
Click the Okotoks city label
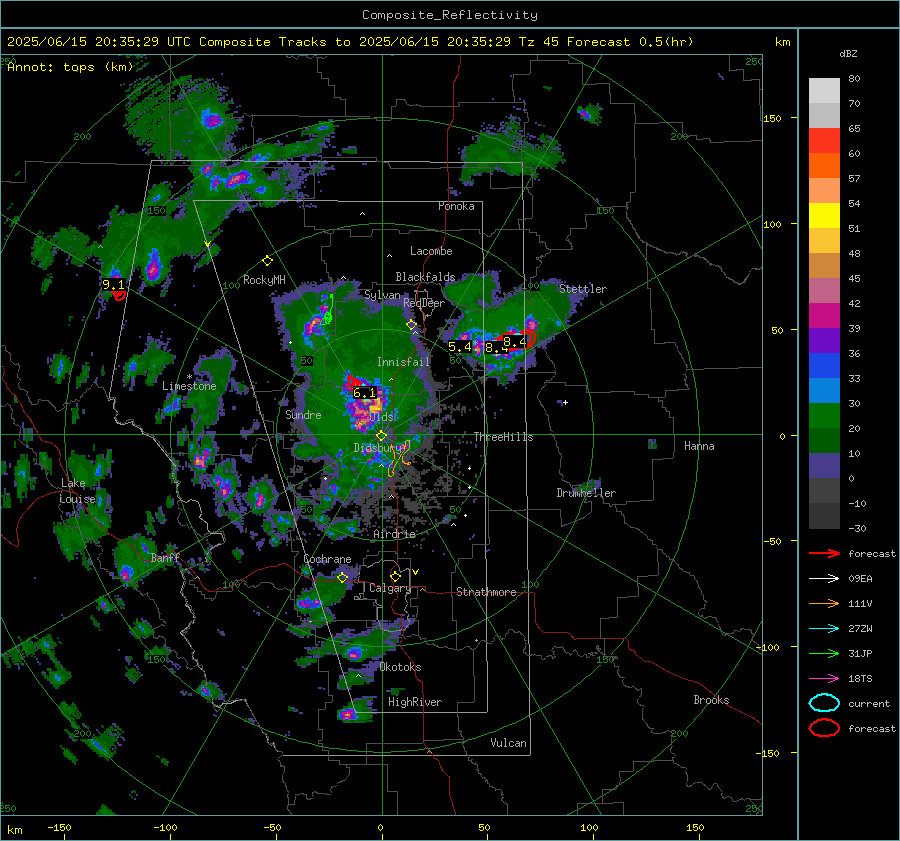point(400,667)
